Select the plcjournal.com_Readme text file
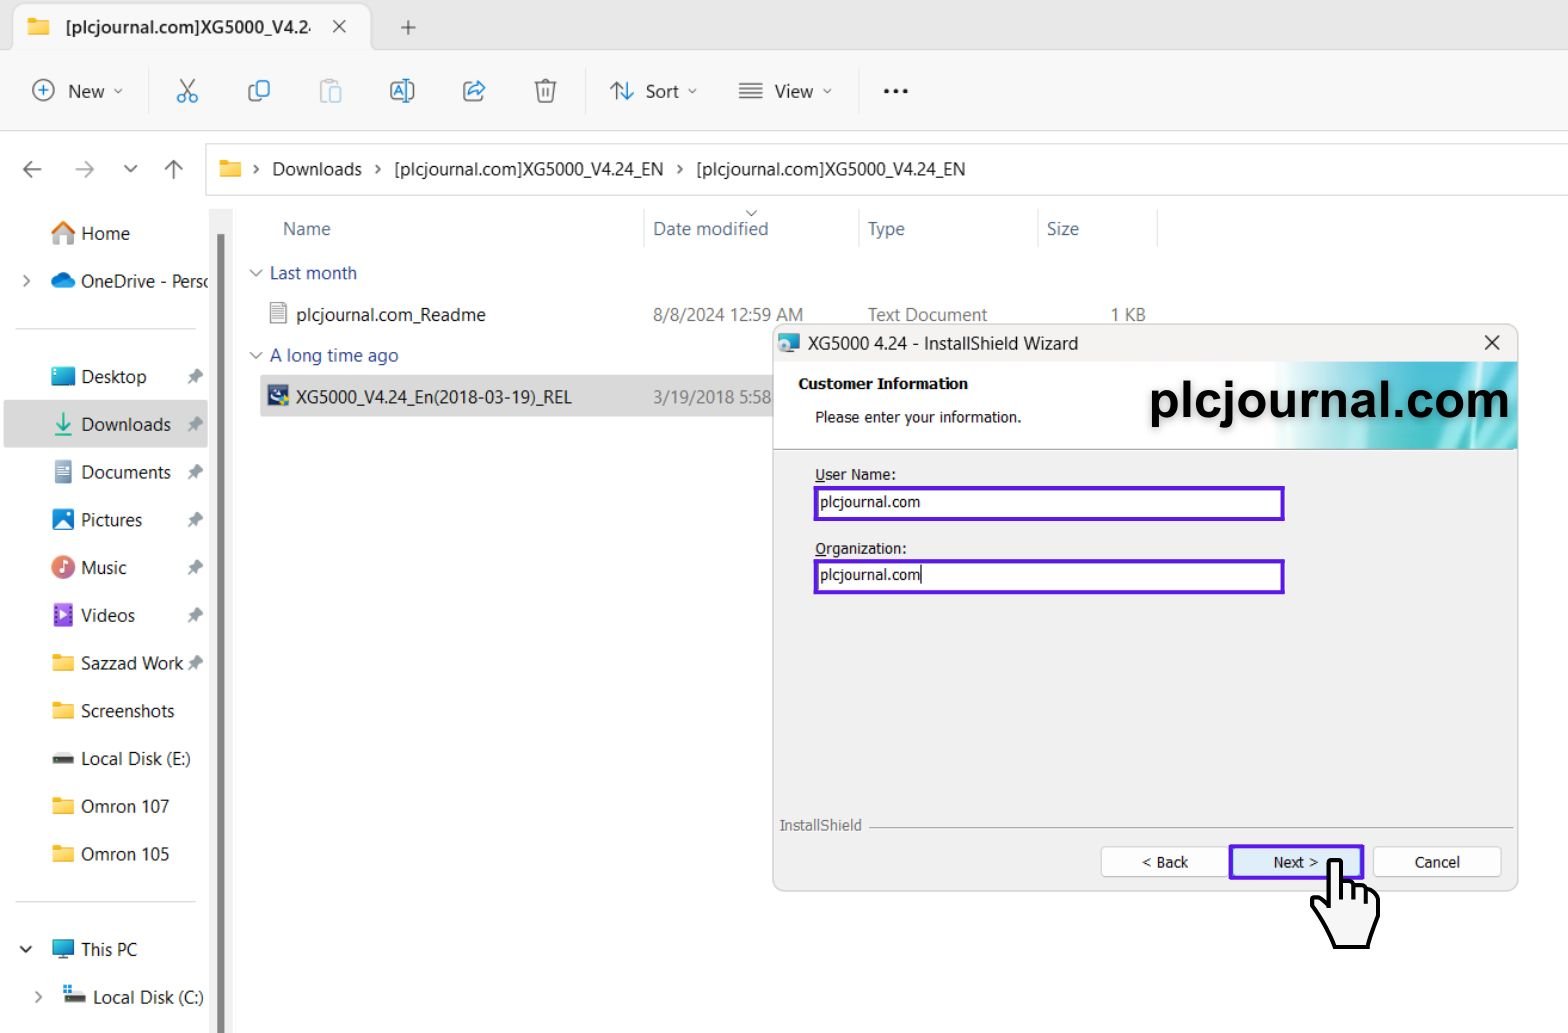The height and width of the screenshot is (1033, 1568). [390, 315]
